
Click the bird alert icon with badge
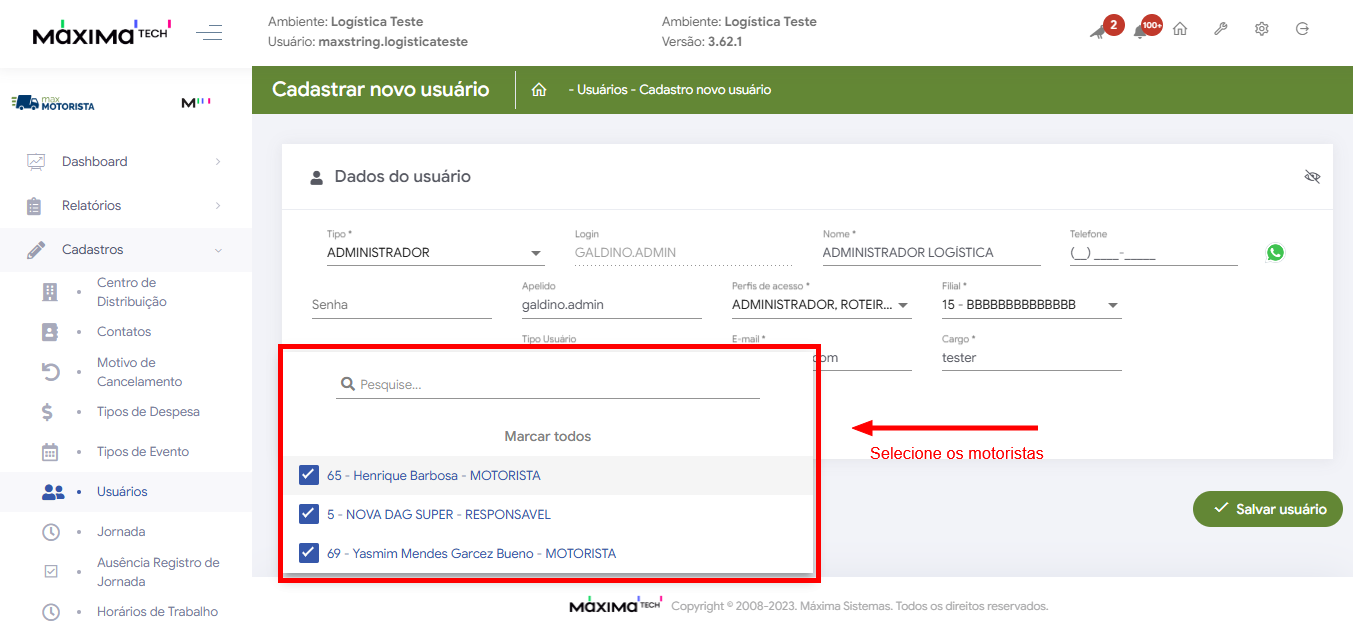coord(1098,31)
